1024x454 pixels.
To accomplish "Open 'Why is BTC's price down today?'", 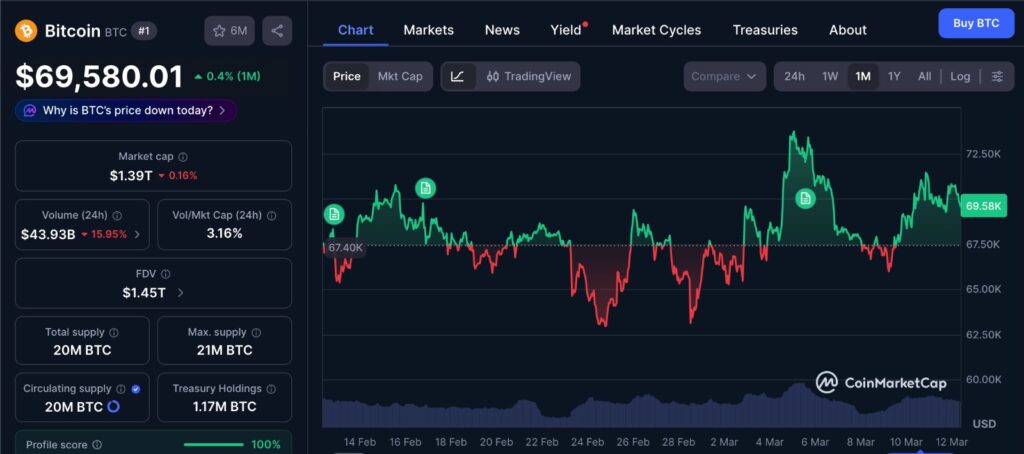I will point(126,110).
